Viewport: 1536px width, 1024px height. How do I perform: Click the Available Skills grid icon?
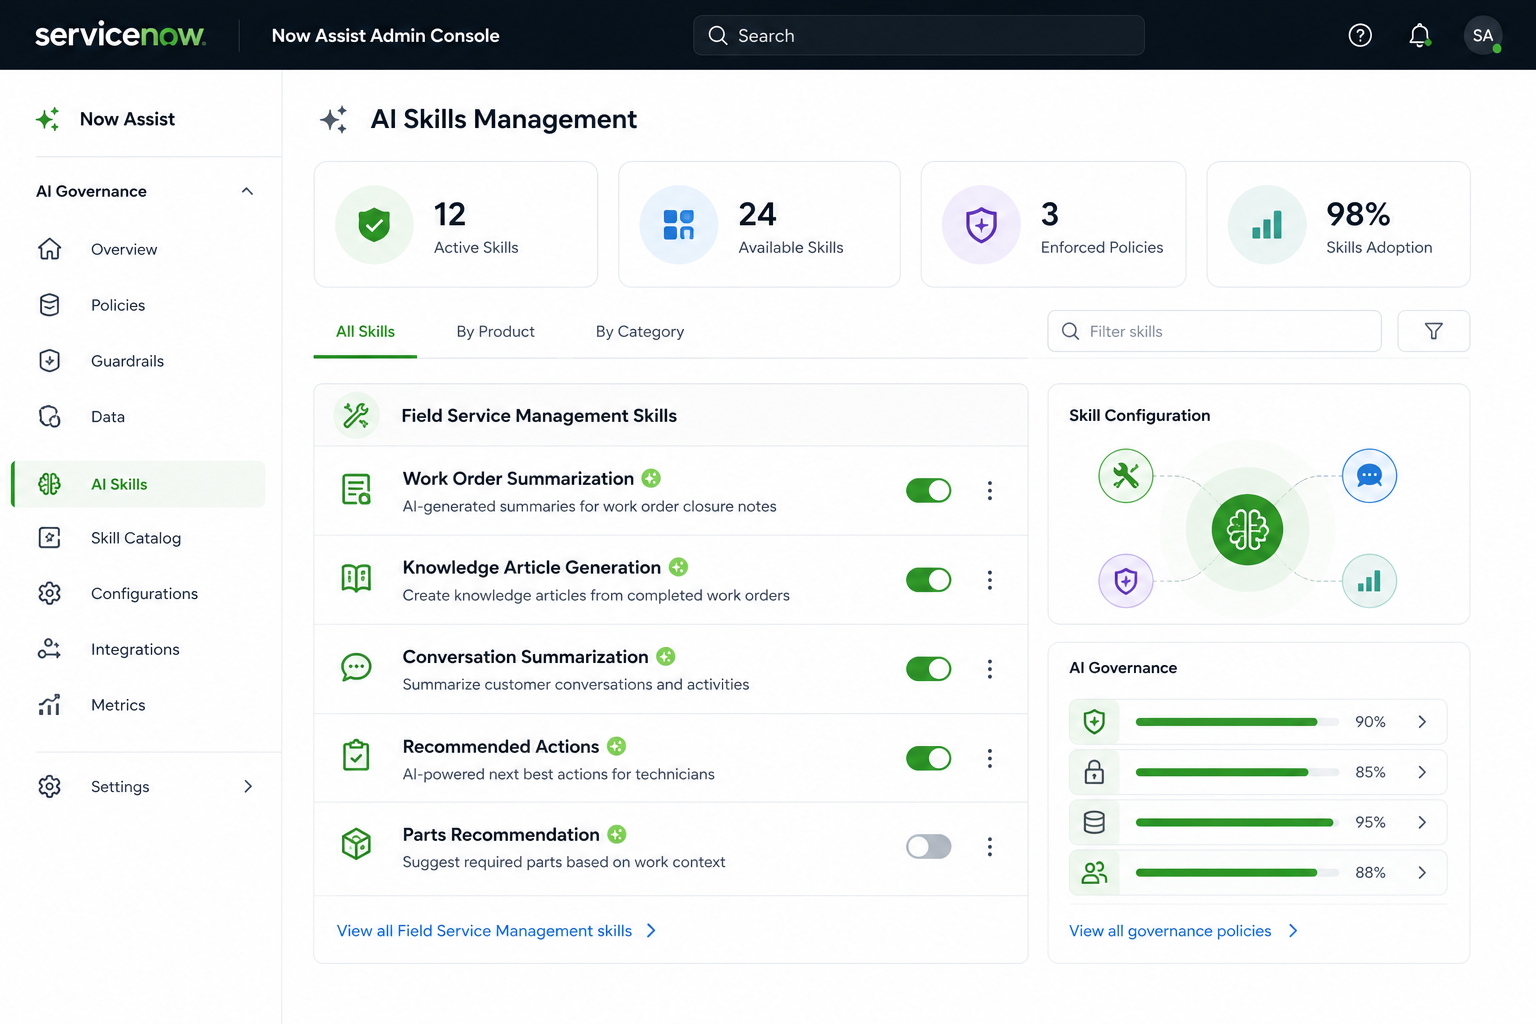click(x=679, y=224)
